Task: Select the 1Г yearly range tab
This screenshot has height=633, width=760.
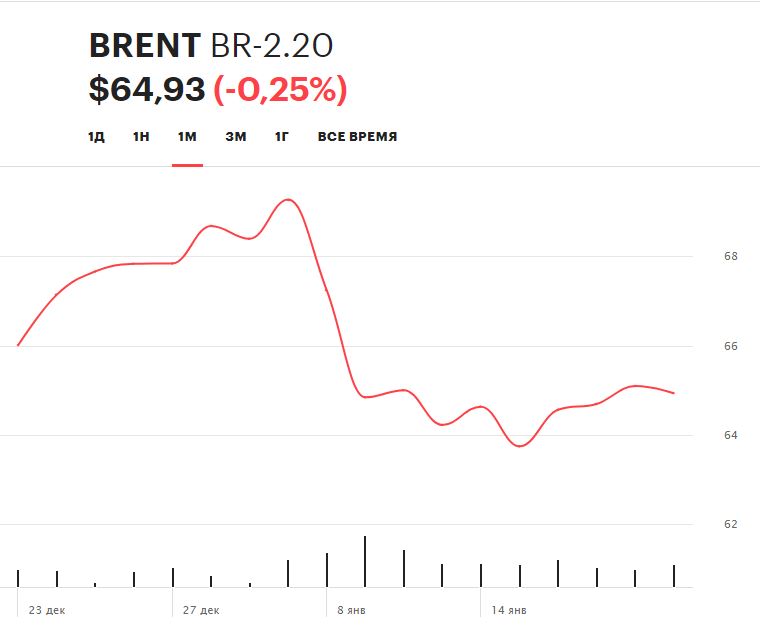Action: (x=282, y=137)
